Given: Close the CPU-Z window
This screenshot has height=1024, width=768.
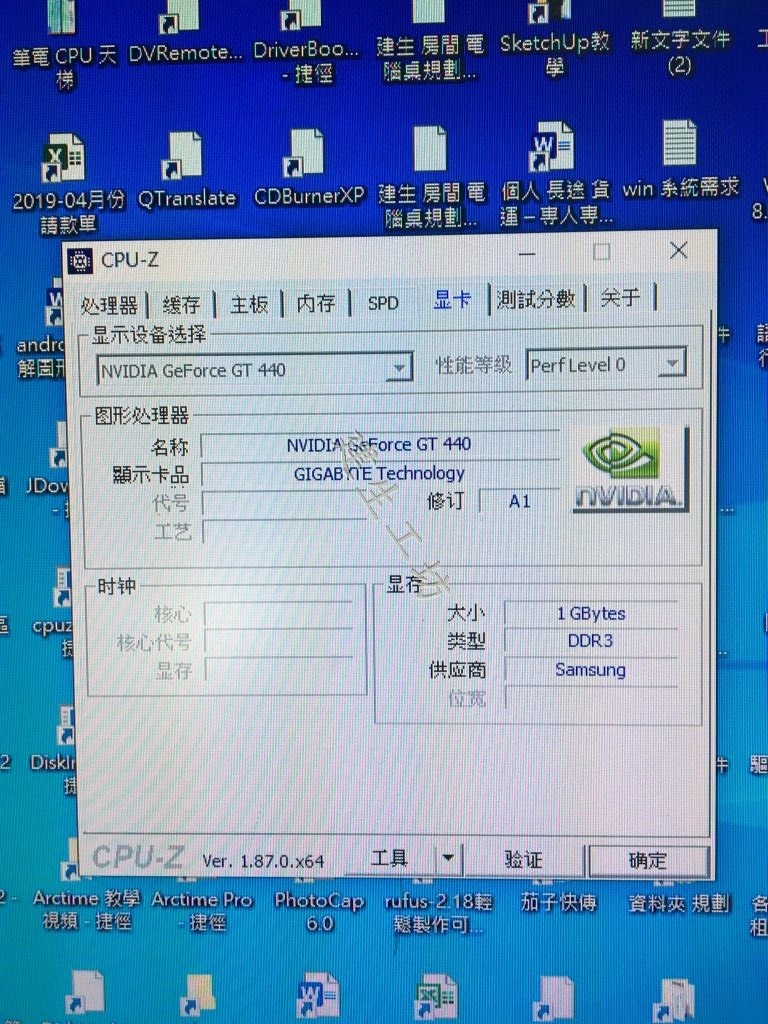Looking at the screenshot, I should tap(679, 250).
